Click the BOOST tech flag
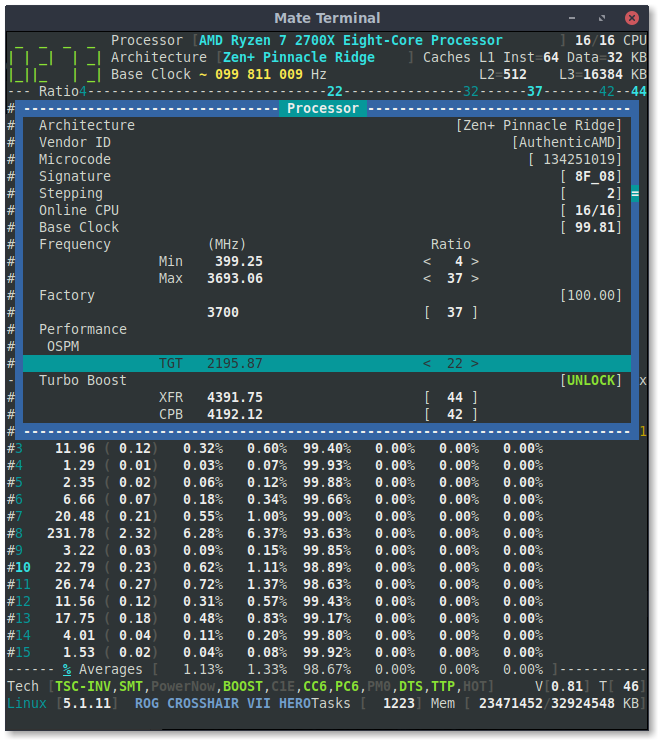658x740 pixels. (x=243, y=686)
